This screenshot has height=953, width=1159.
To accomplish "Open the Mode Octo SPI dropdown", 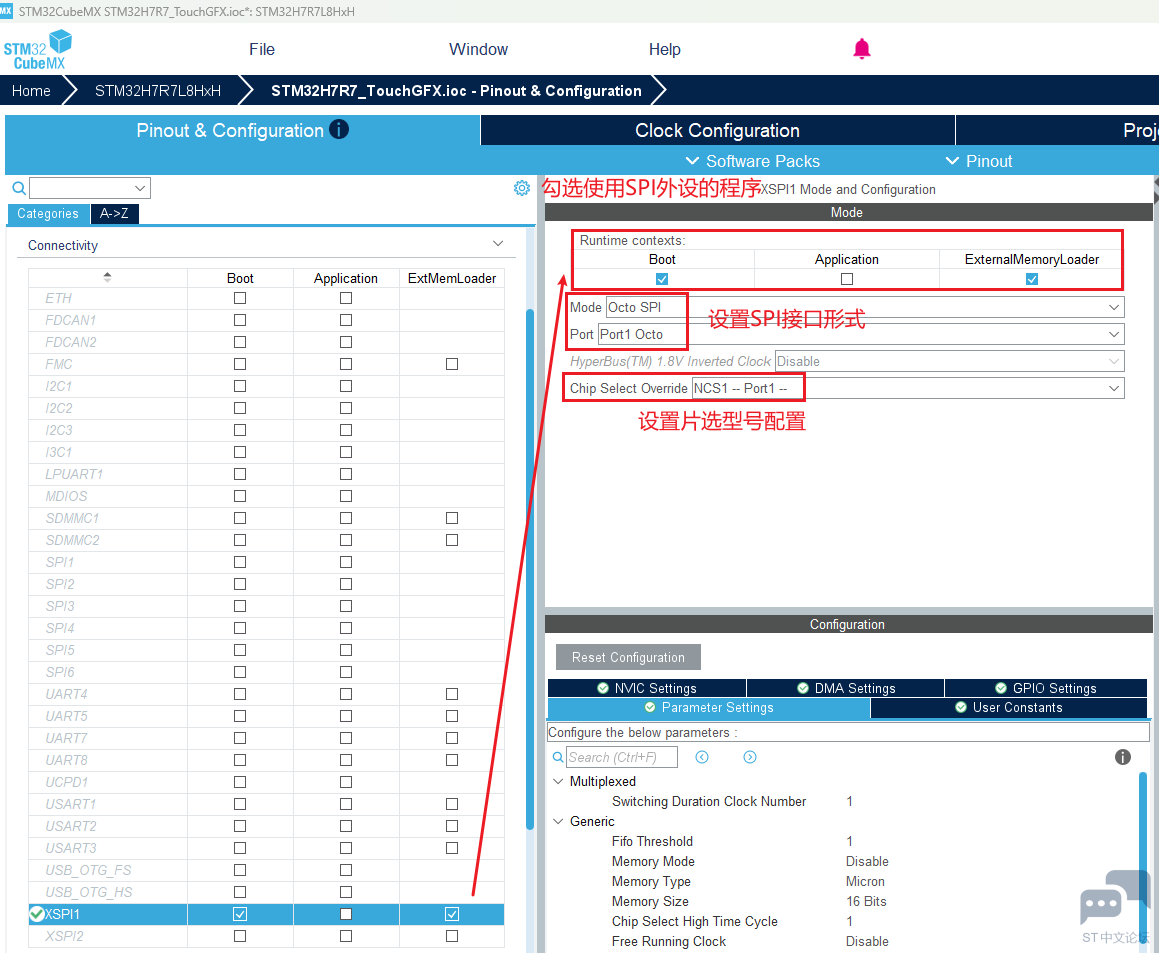I will tap(1113, 308).
